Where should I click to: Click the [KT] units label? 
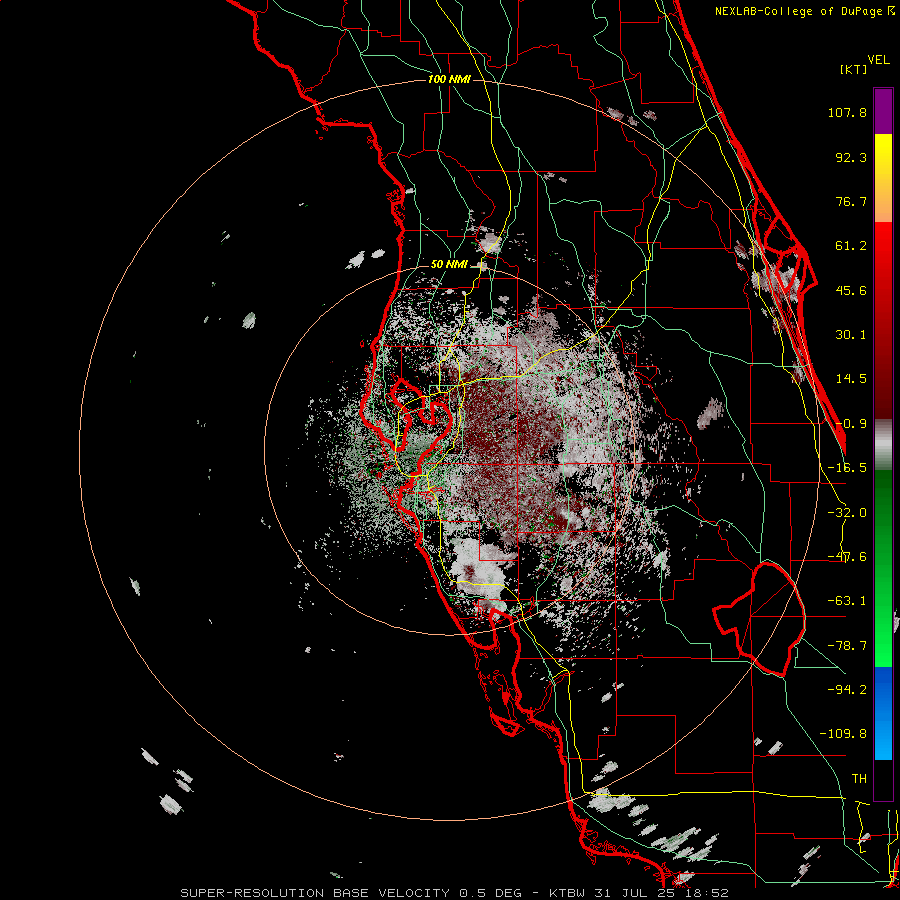(x=853, y=69)
